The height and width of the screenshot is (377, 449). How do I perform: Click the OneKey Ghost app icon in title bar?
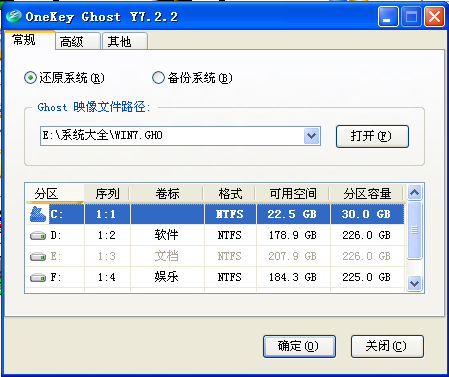[x=14, y=16]
